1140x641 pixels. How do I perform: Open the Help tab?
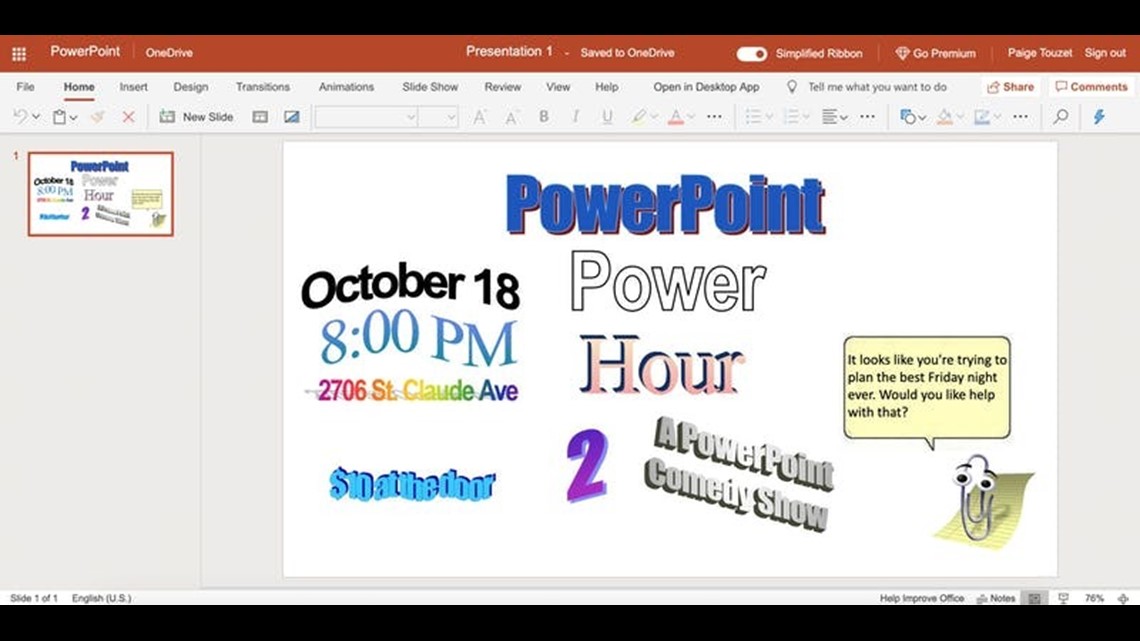tap(607, 86)
